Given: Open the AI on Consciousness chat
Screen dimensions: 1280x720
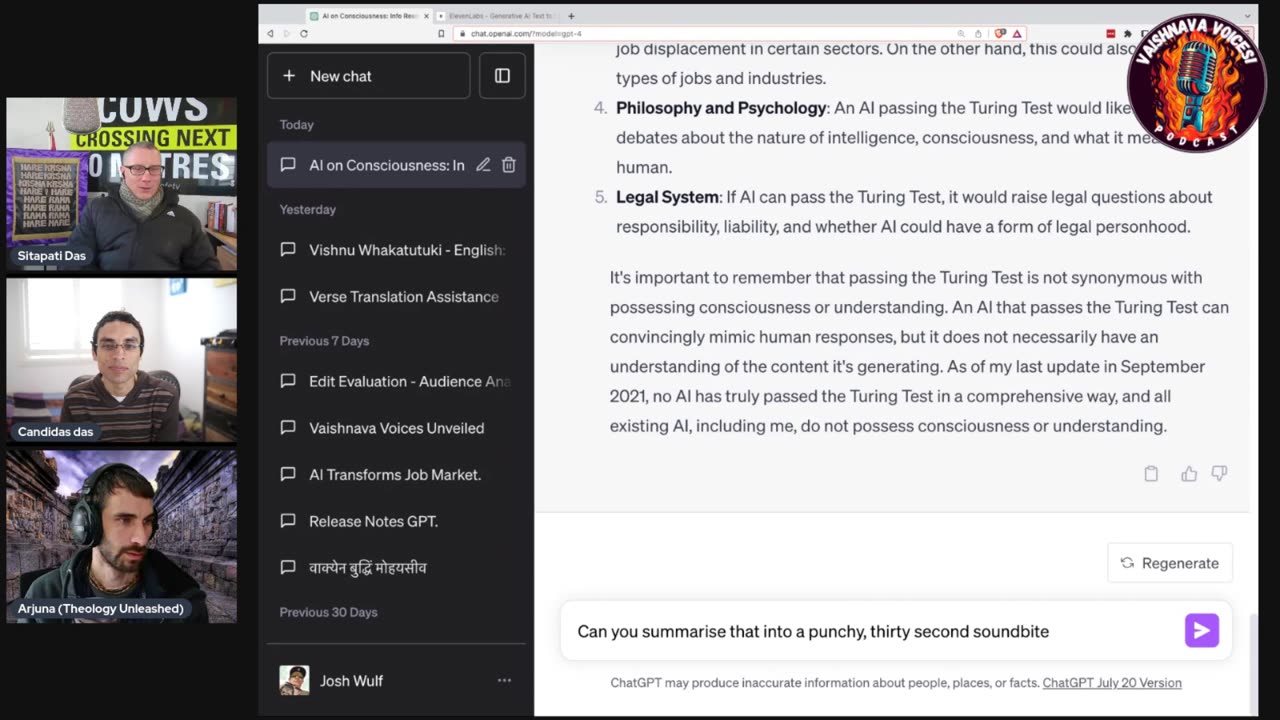Looking at the screenshot, I should click(x=386, y=165).
